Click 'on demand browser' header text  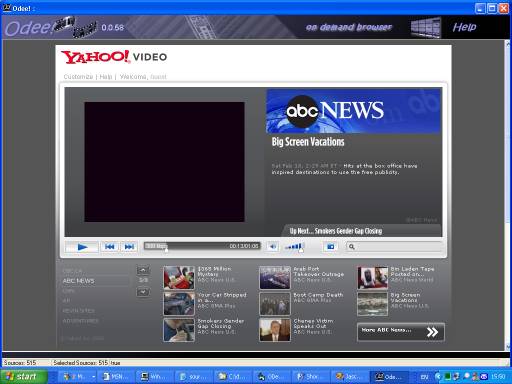point(349,27)
